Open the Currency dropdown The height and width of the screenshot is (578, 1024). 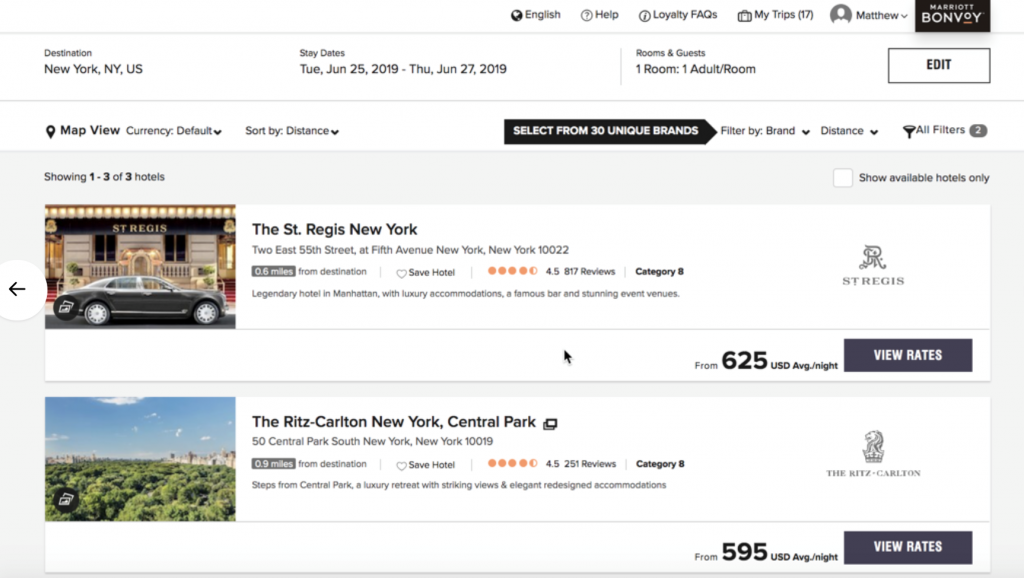point(174,131)
